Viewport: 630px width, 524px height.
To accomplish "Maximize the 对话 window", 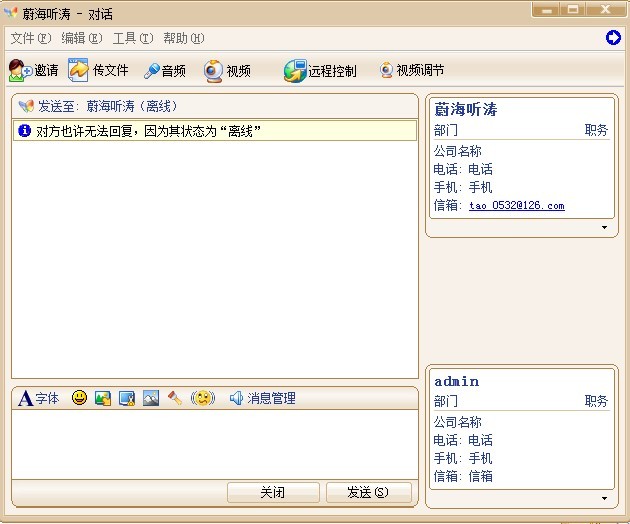I will click(573, 10).
